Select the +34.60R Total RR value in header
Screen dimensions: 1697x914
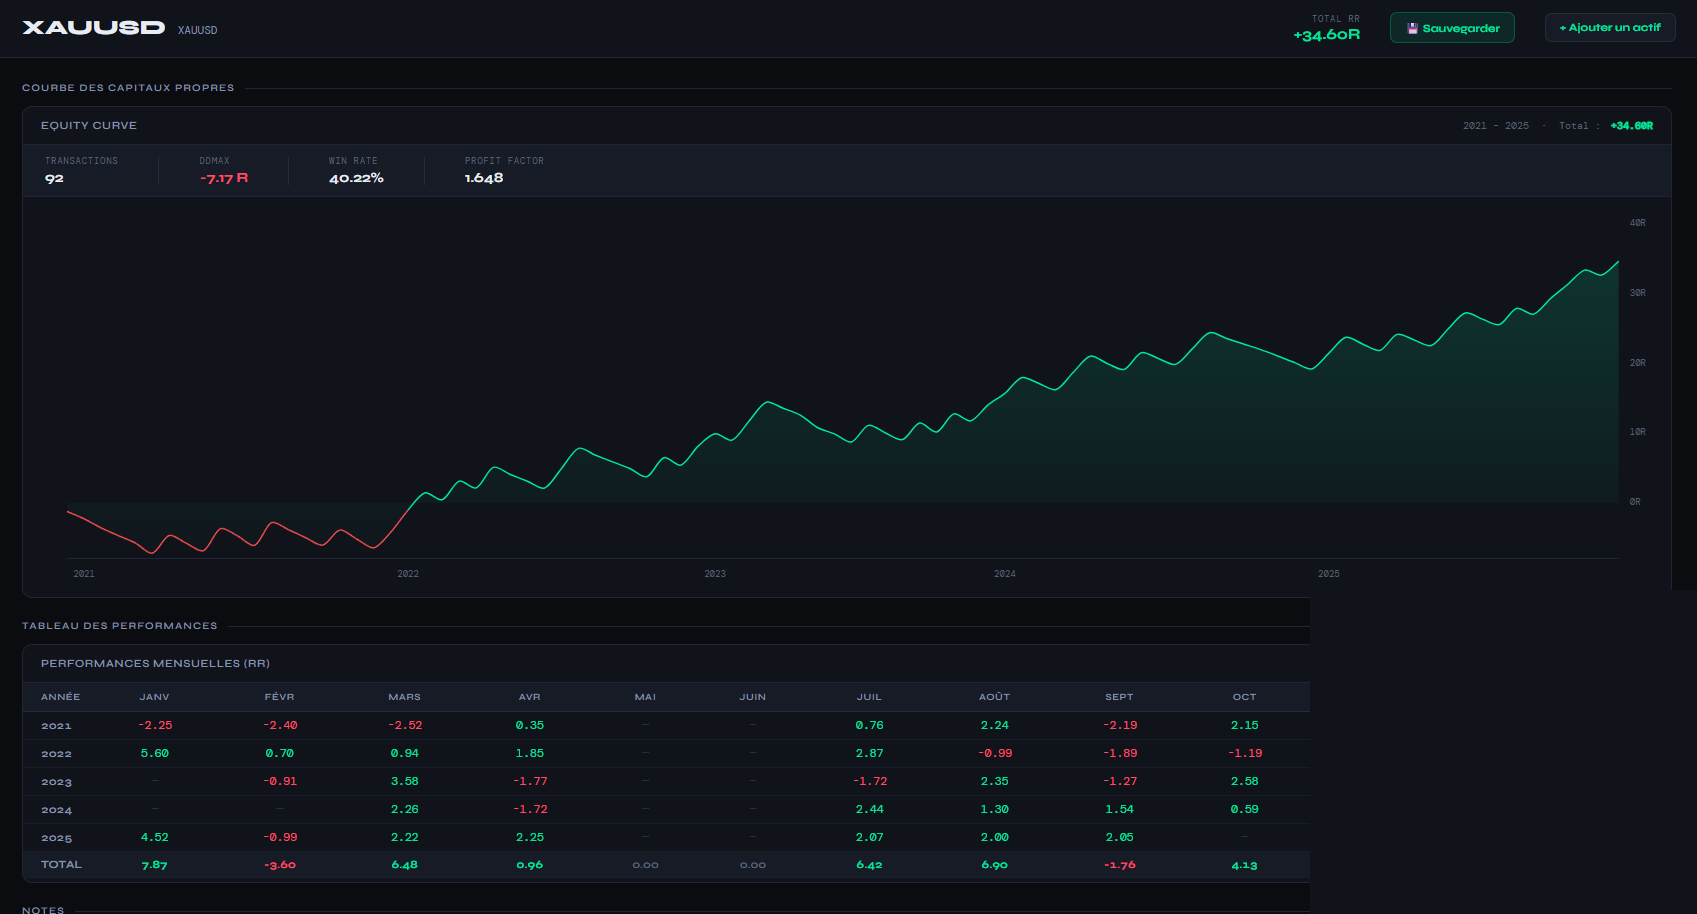(x=1327, y=35)
